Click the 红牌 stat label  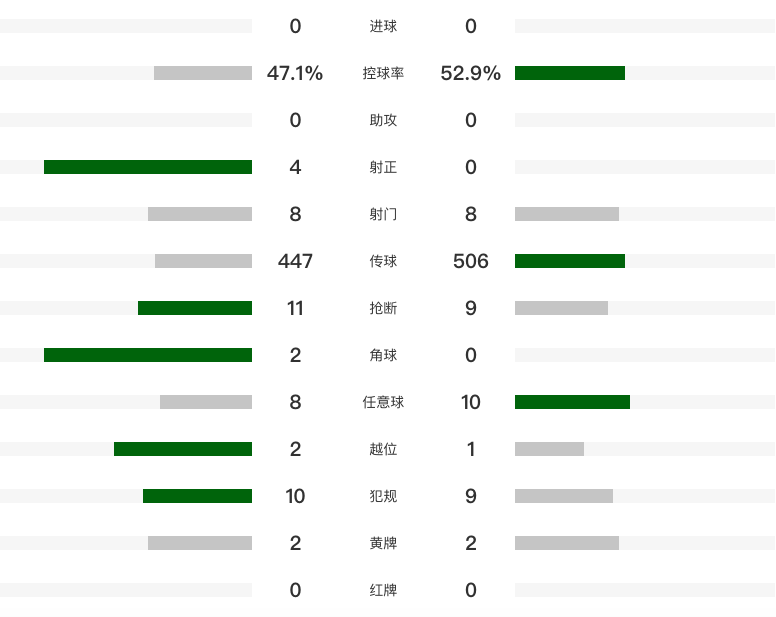383,590
